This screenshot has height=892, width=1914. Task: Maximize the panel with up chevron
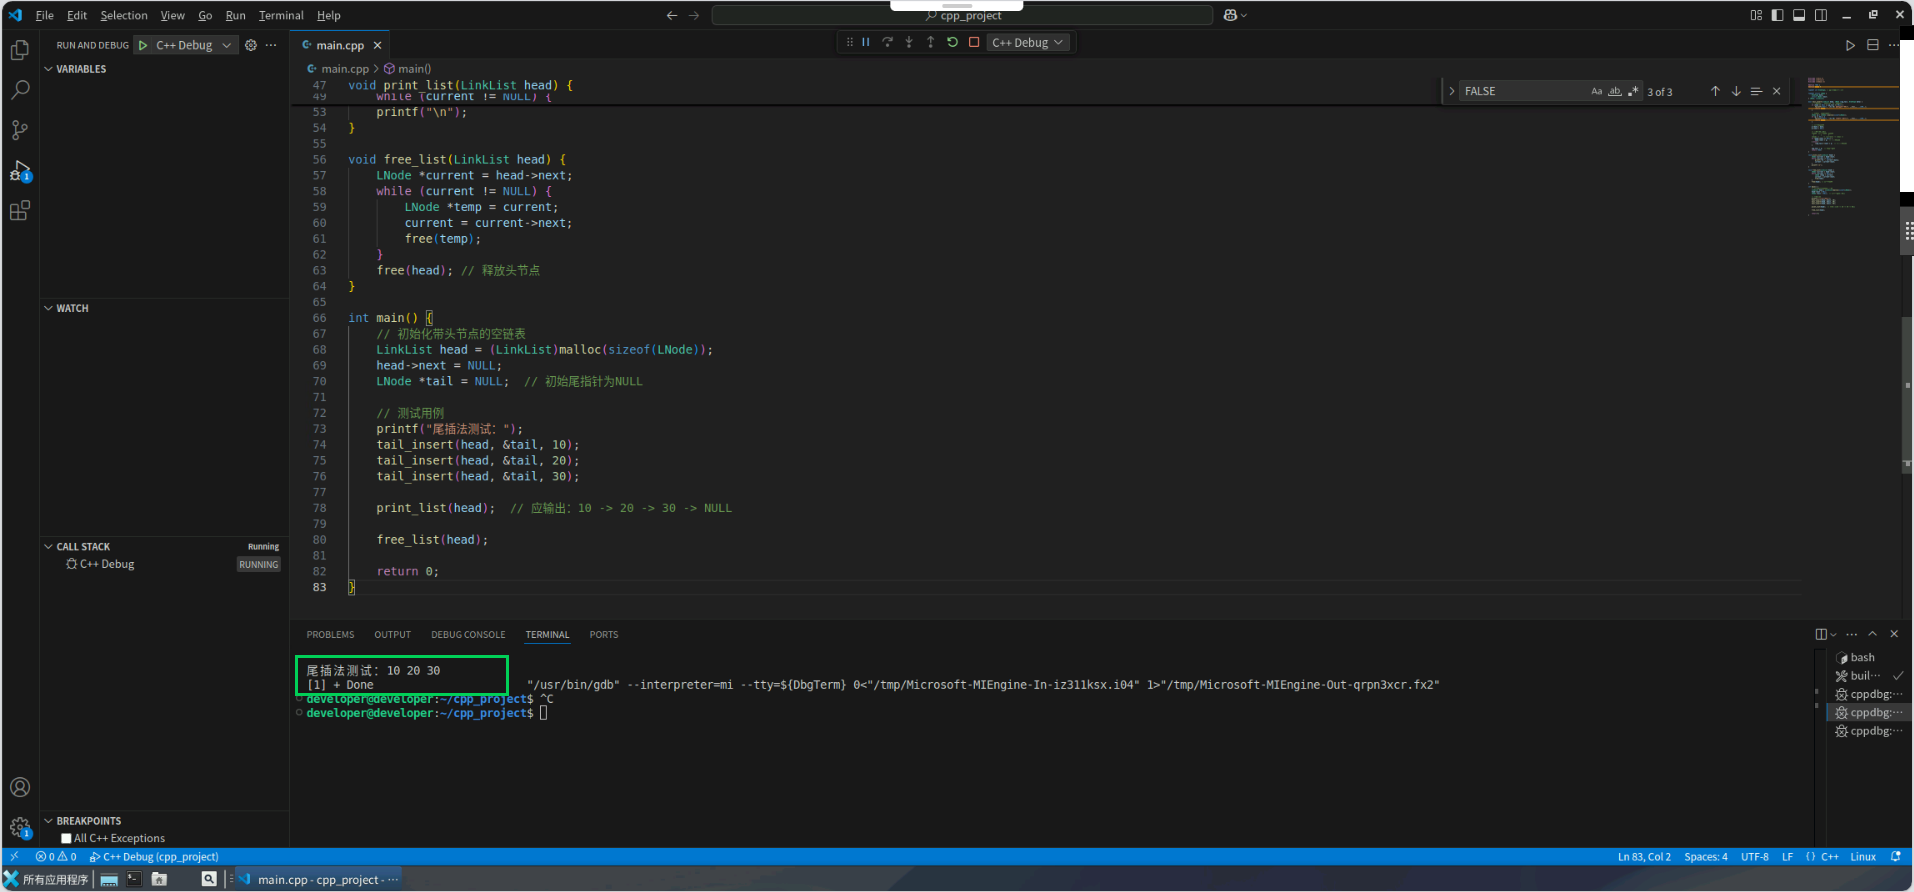pyautogui.click(x=1873, y=634)
